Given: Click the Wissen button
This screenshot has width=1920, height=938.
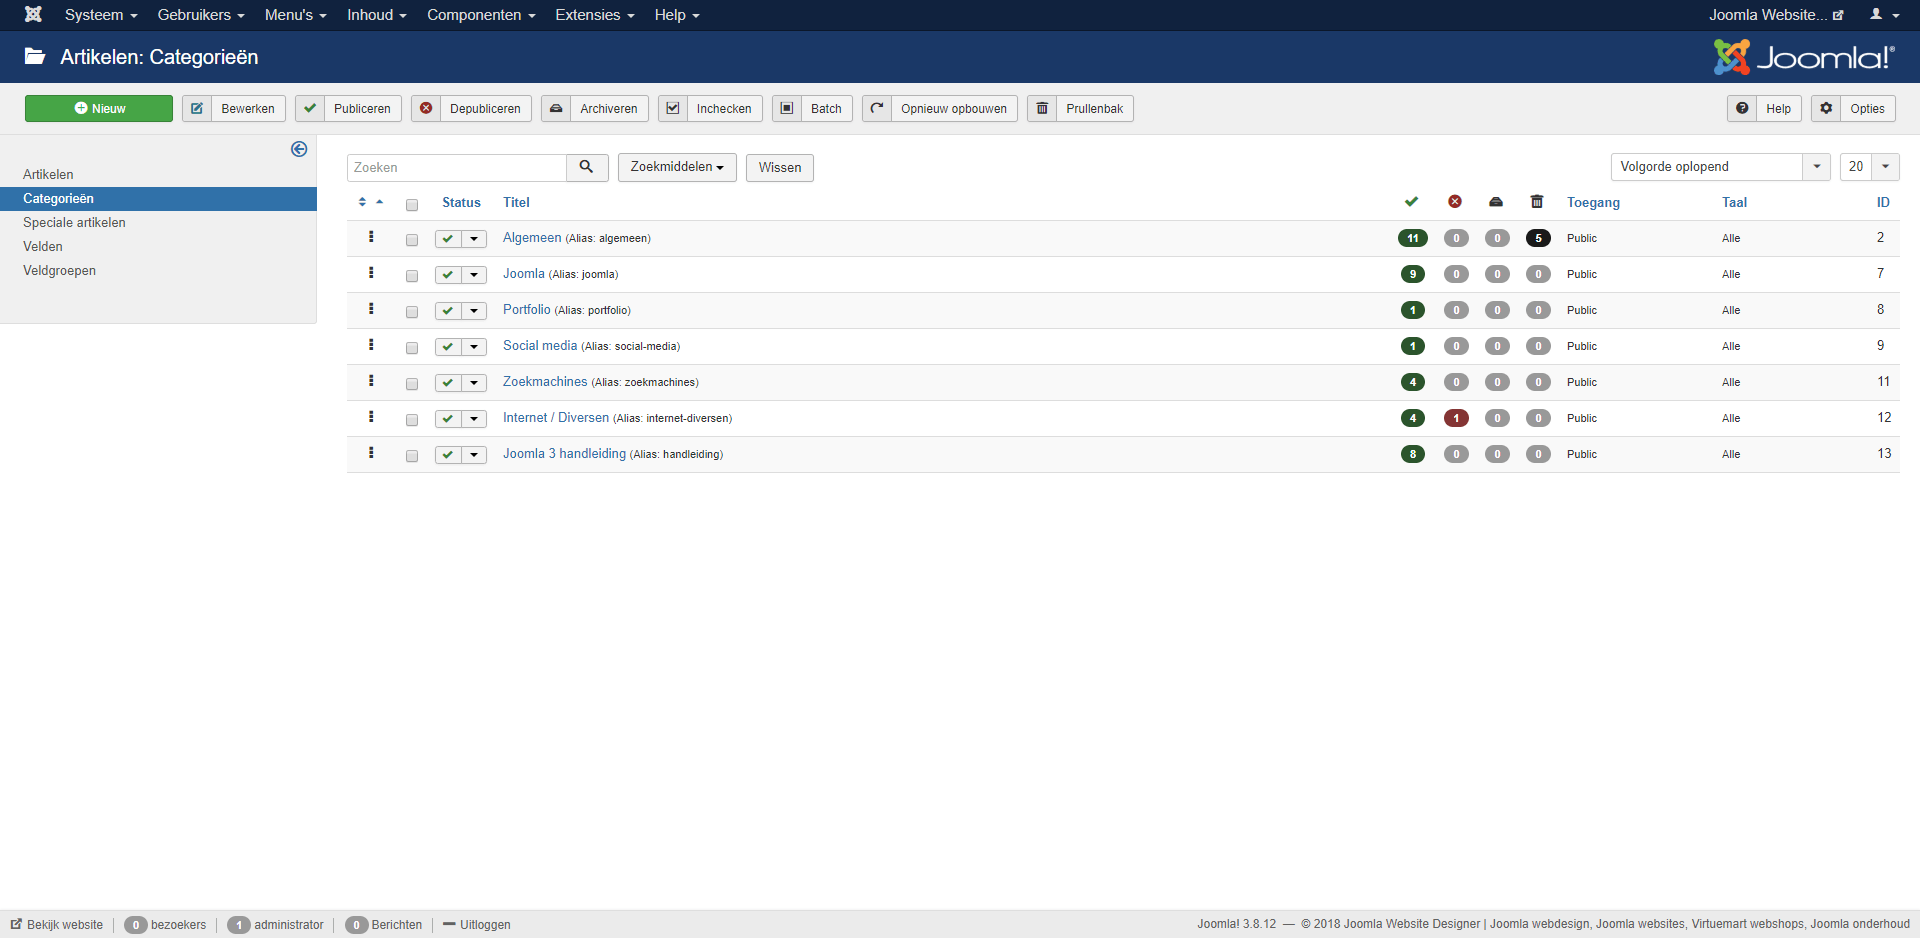Looking at the screenshot, I should click(779, 167).
